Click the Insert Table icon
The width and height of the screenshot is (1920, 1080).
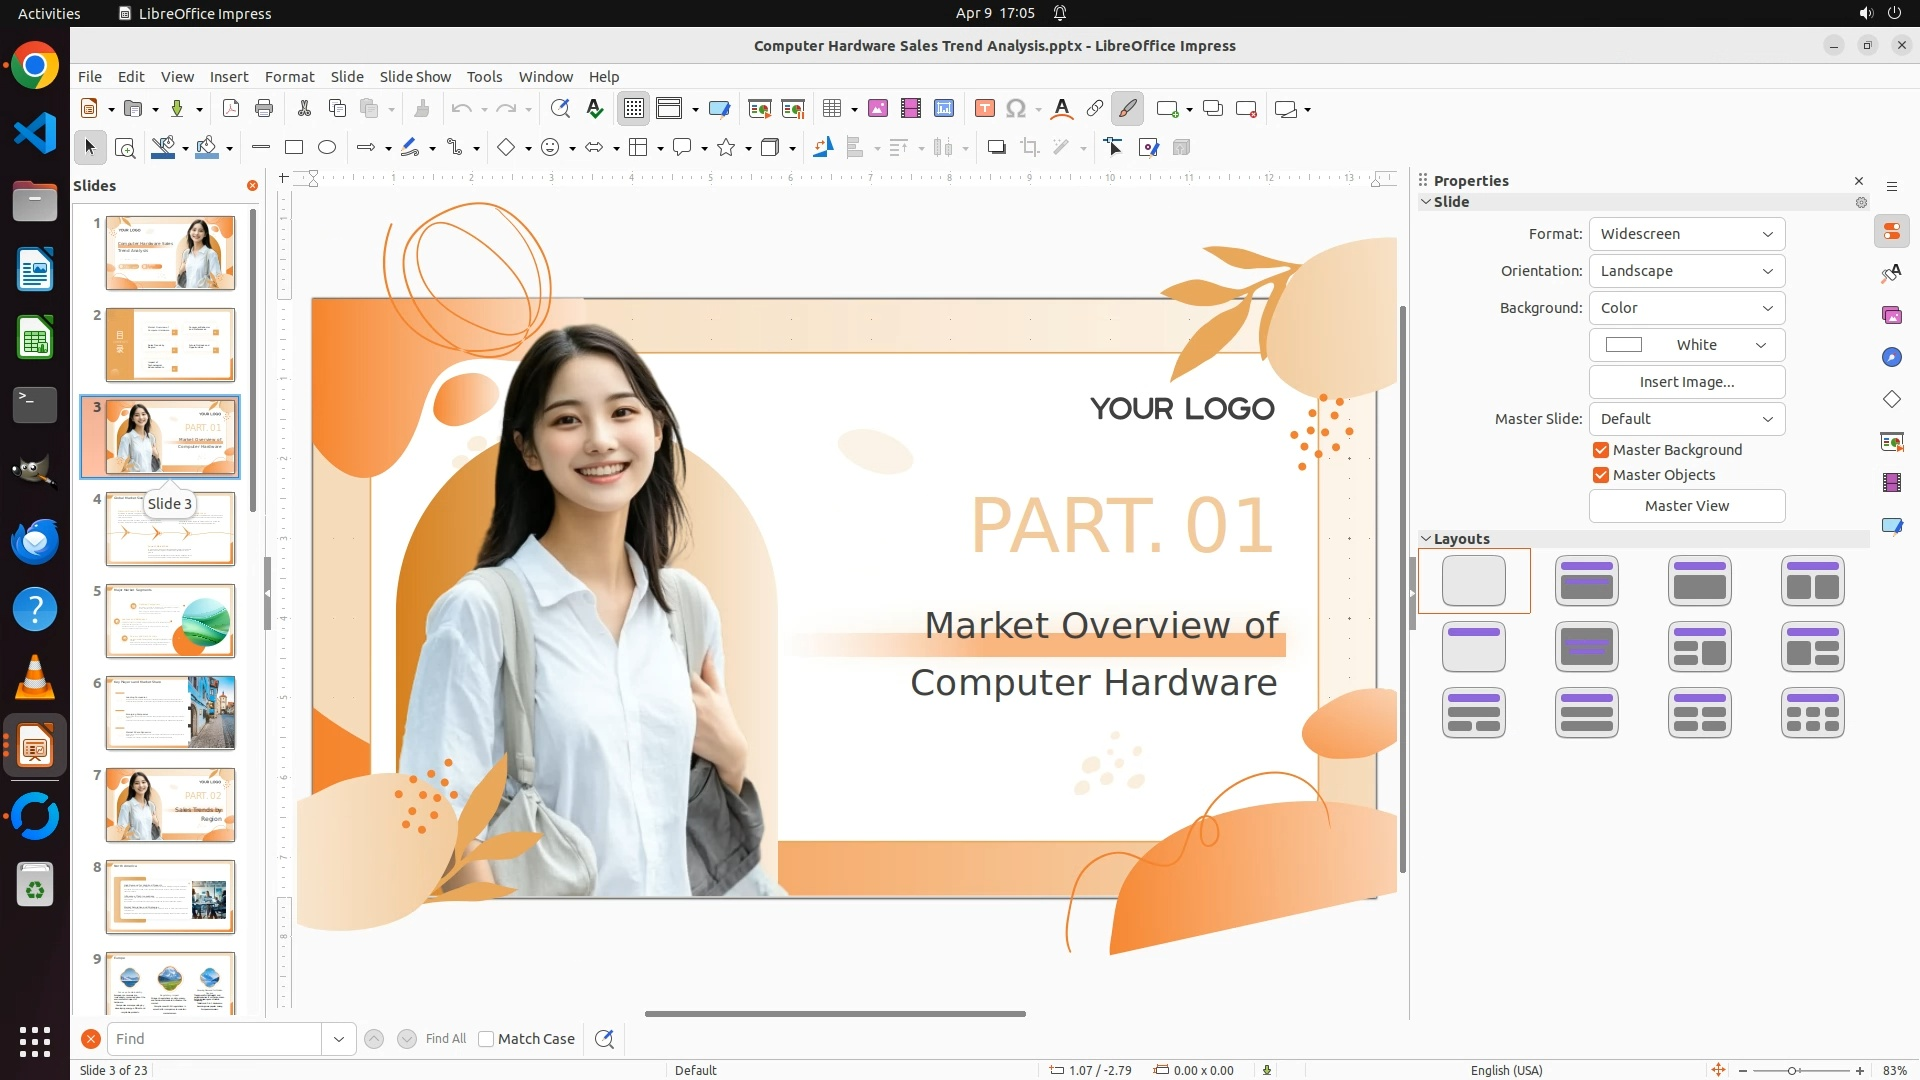coord(831,109)
